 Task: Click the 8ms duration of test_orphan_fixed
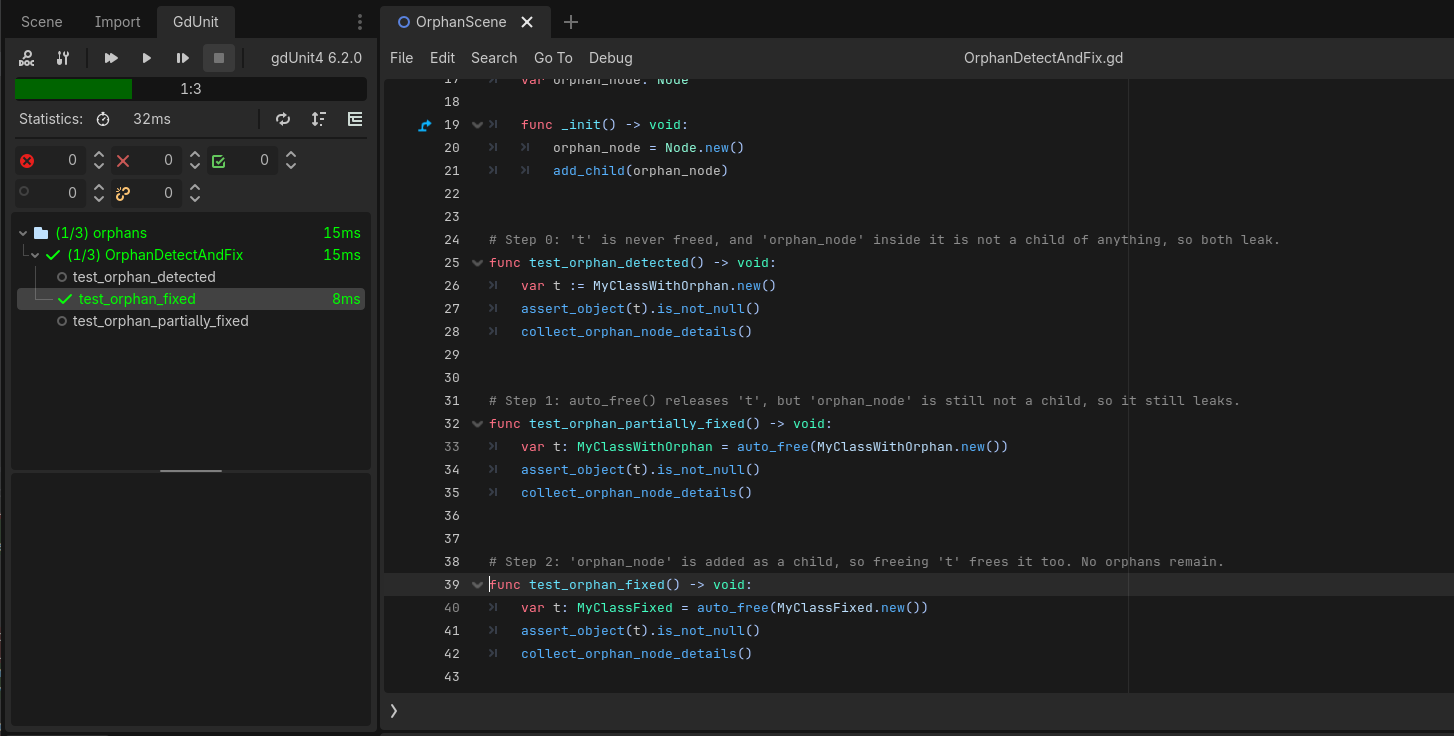click(346, 299)
